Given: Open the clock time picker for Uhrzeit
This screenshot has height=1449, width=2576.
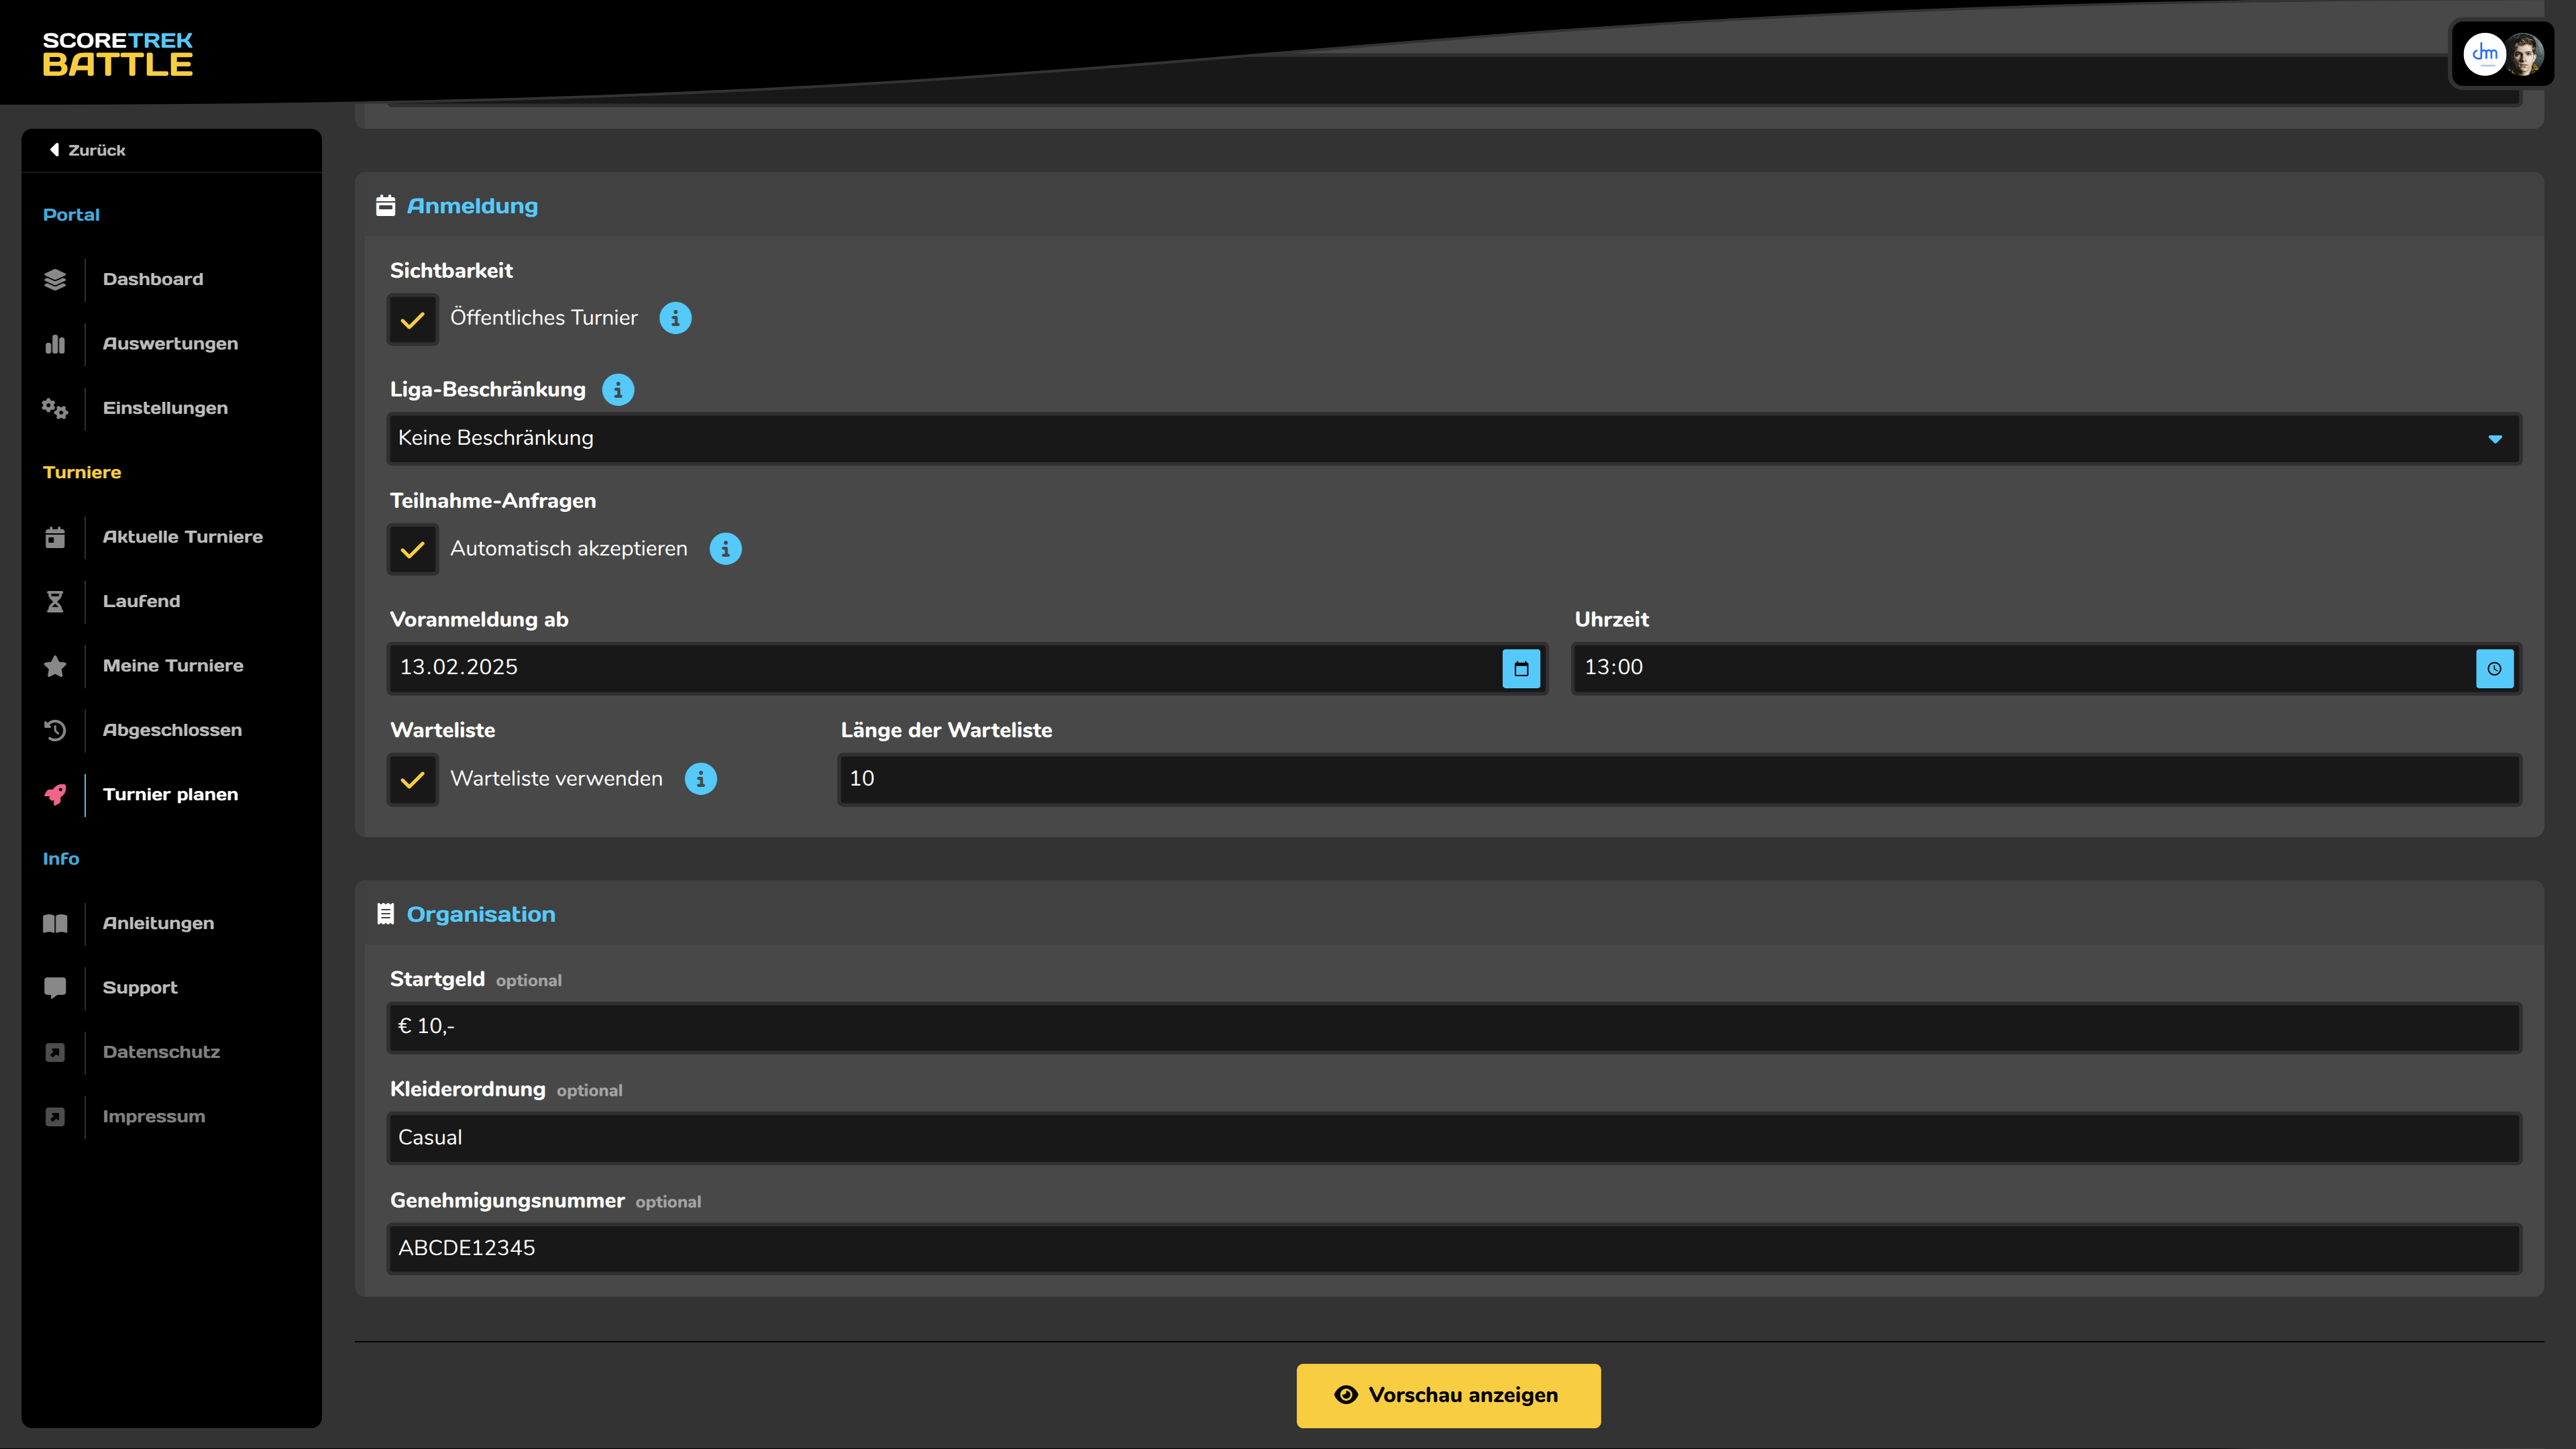Looking at the screenshot, I should pyautogui.click(x=2493, y=669).
